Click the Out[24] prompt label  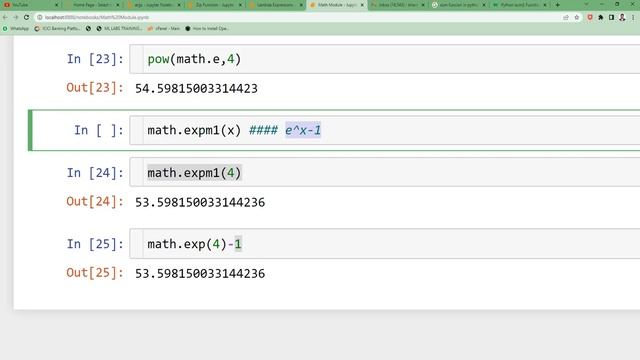coord(95,202)
